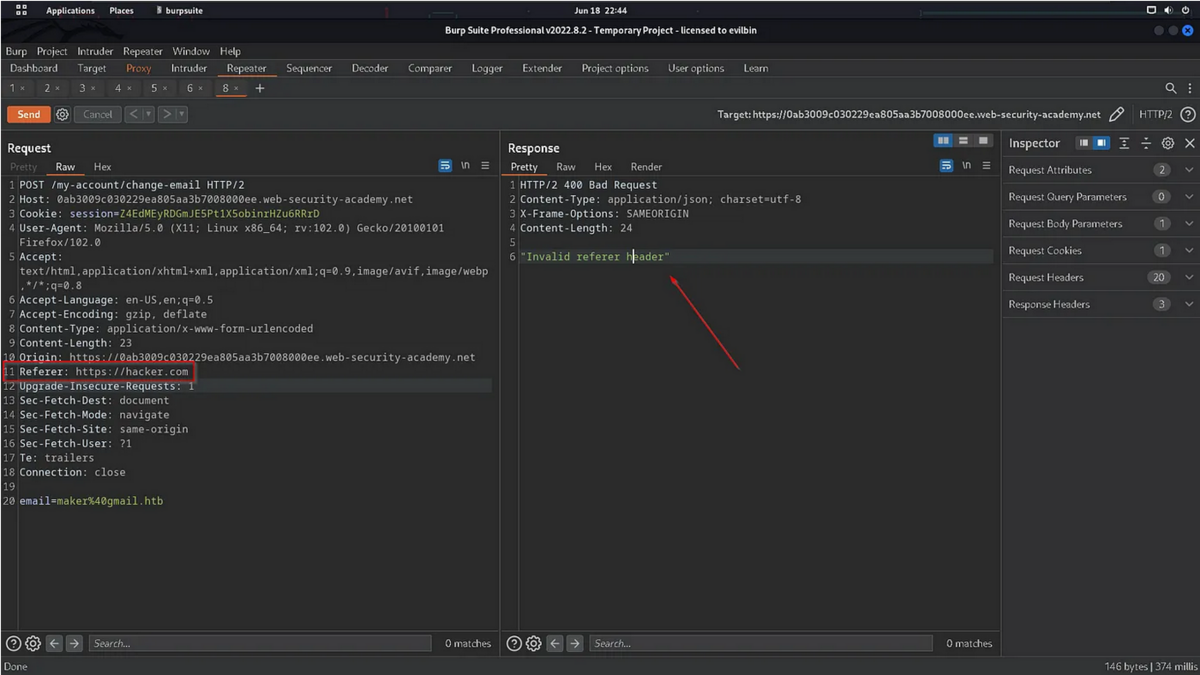
Task: Edit target with pencil icon
Action: point(1117,115)
